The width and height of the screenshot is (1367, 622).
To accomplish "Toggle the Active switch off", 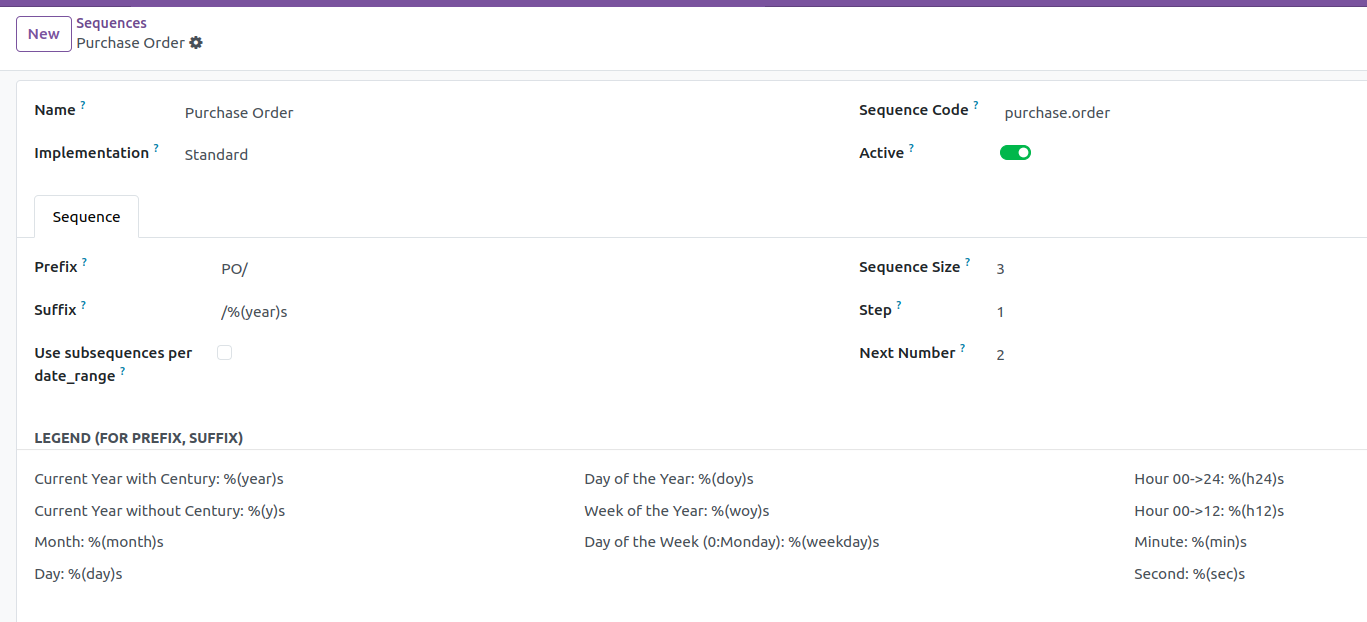I will [x=1015, y=153].
